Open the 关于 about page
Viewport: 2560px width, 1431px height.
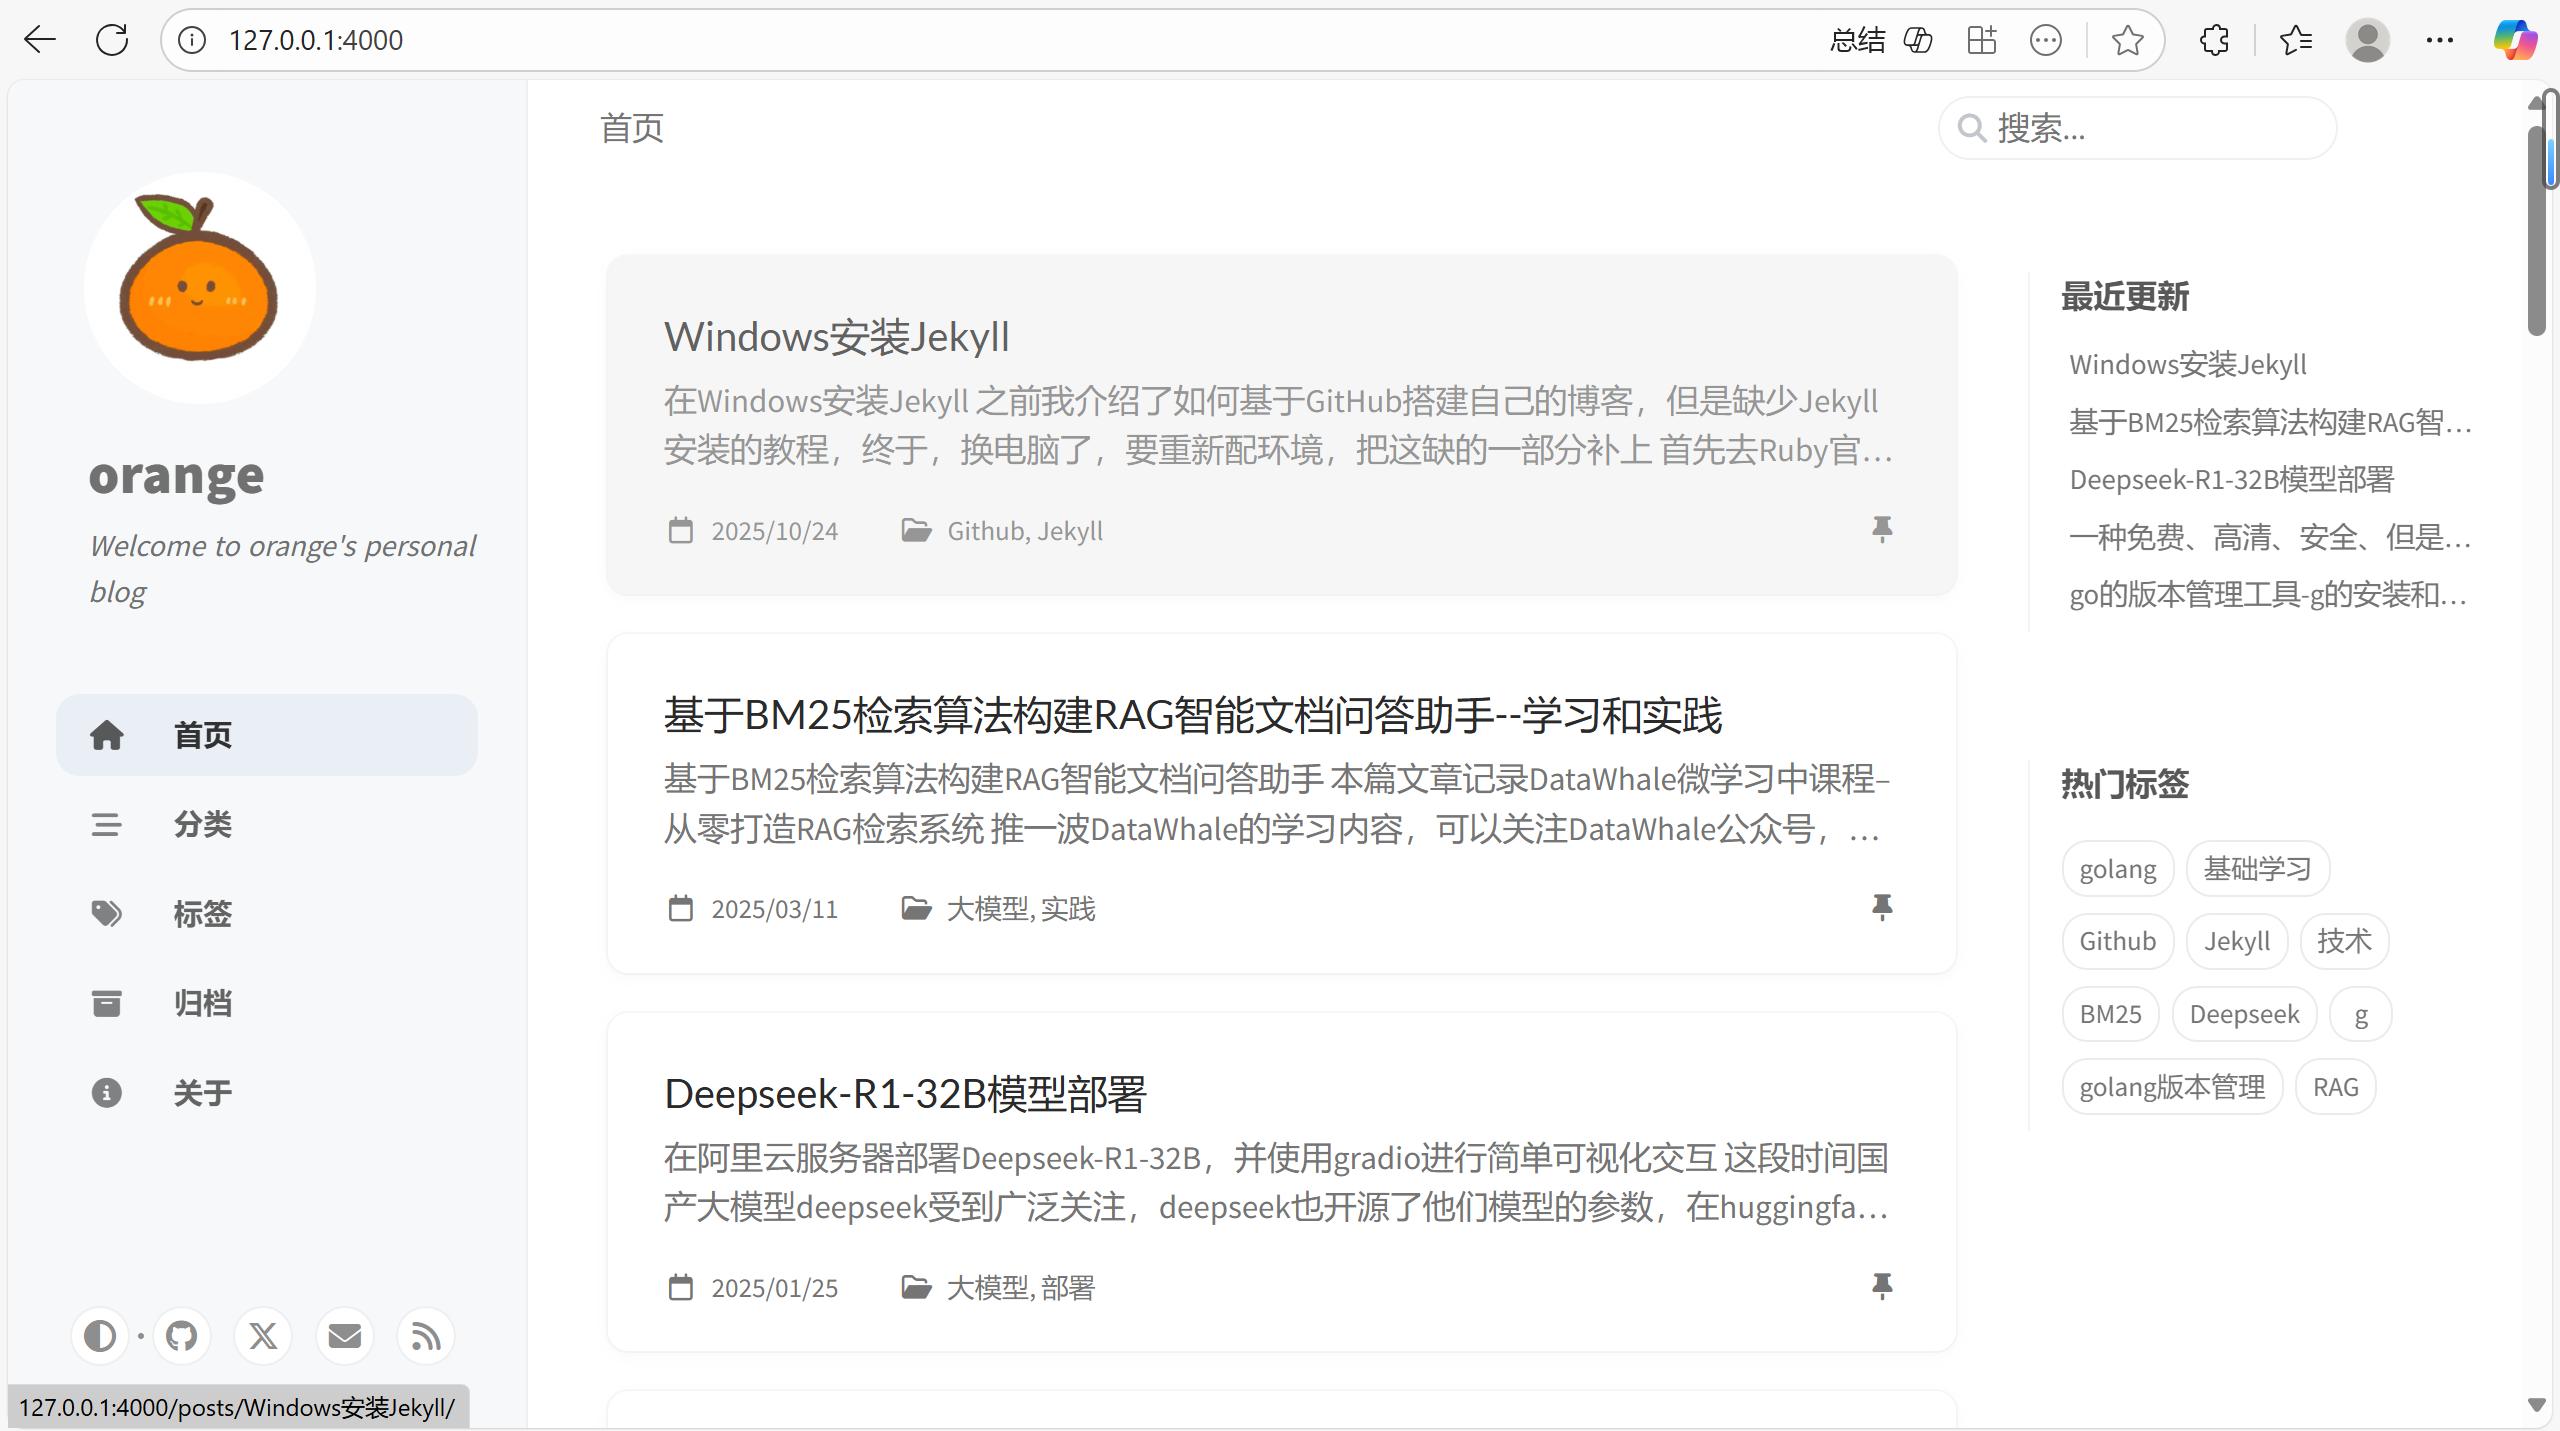click(267, 1093)
